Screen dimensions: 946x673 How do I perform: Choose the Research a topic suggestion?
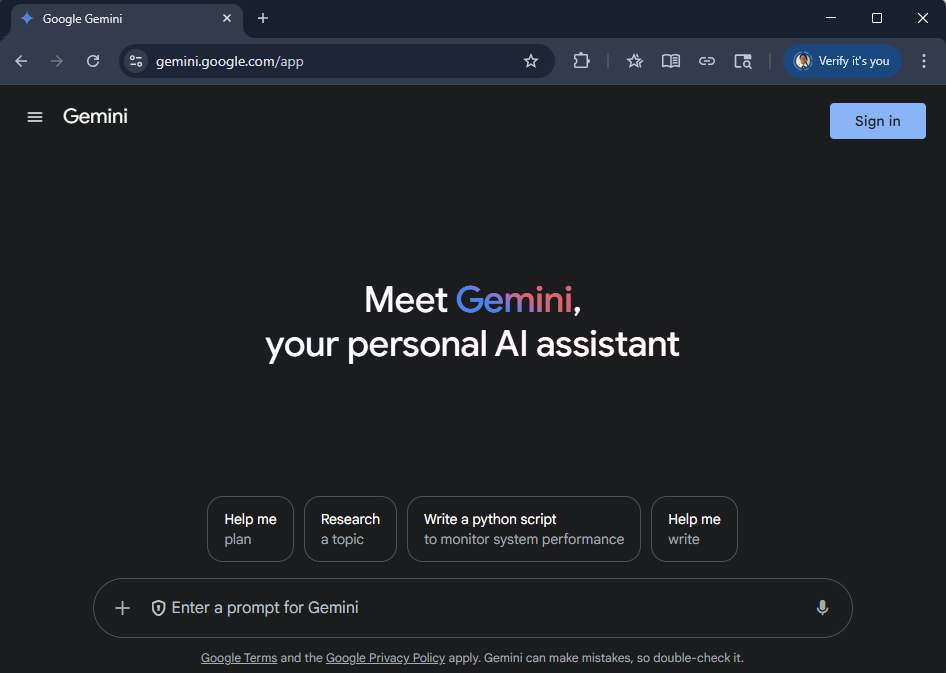(350, 529)
